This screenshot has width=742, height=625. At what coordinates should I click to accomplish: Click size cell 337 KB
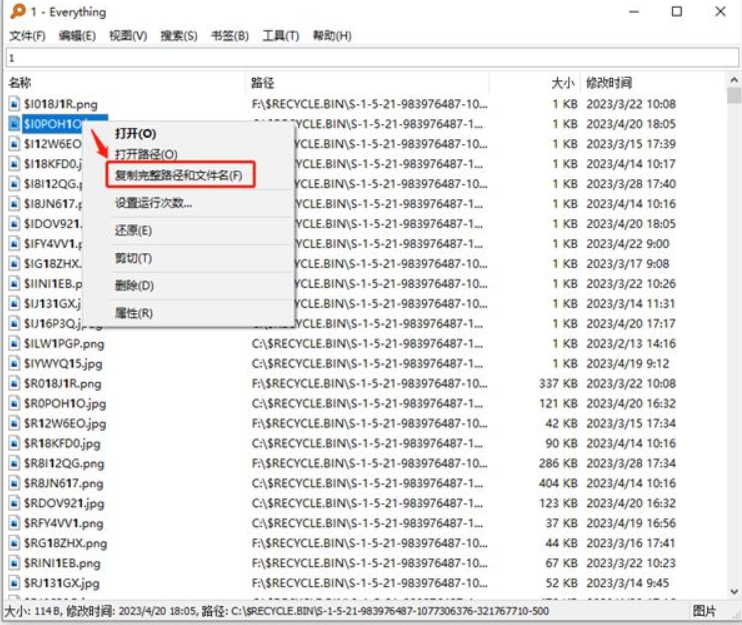point(558,384)
